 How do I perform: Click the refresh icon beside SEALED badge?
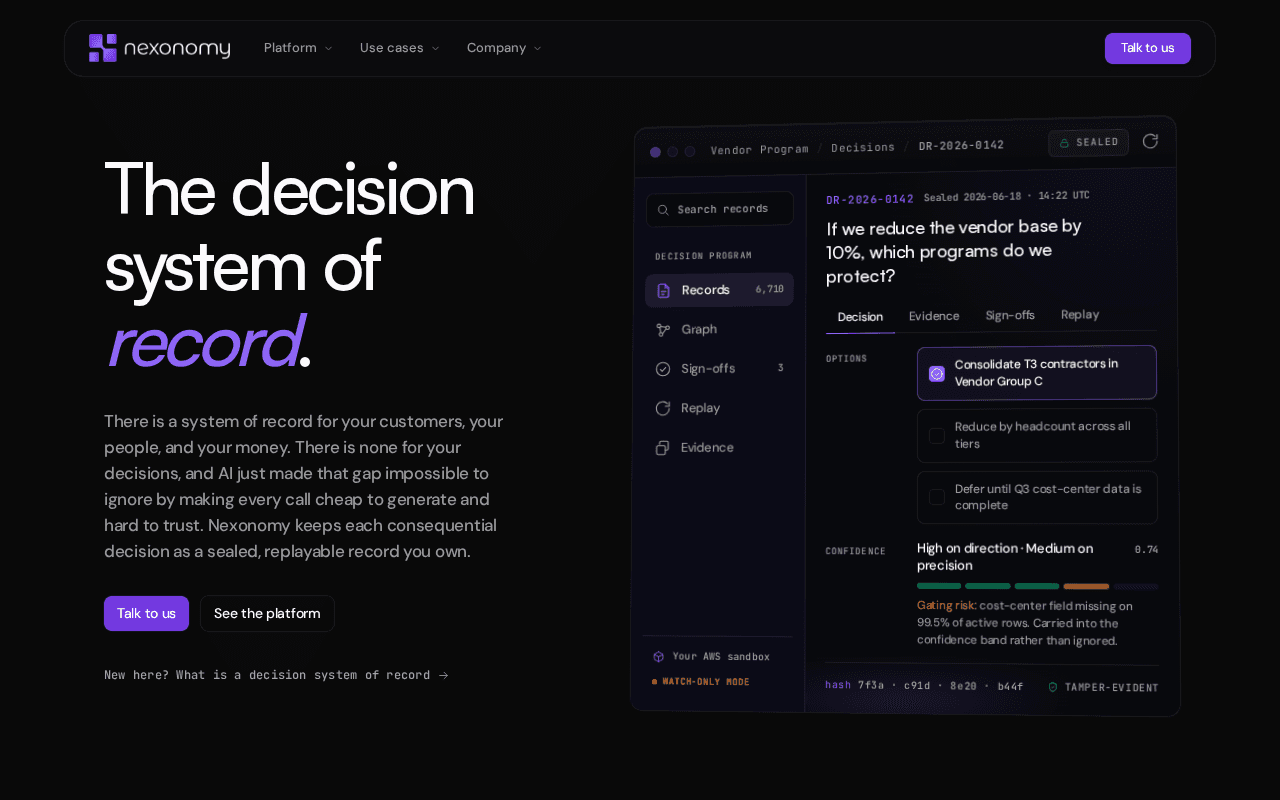(1150, 141)
